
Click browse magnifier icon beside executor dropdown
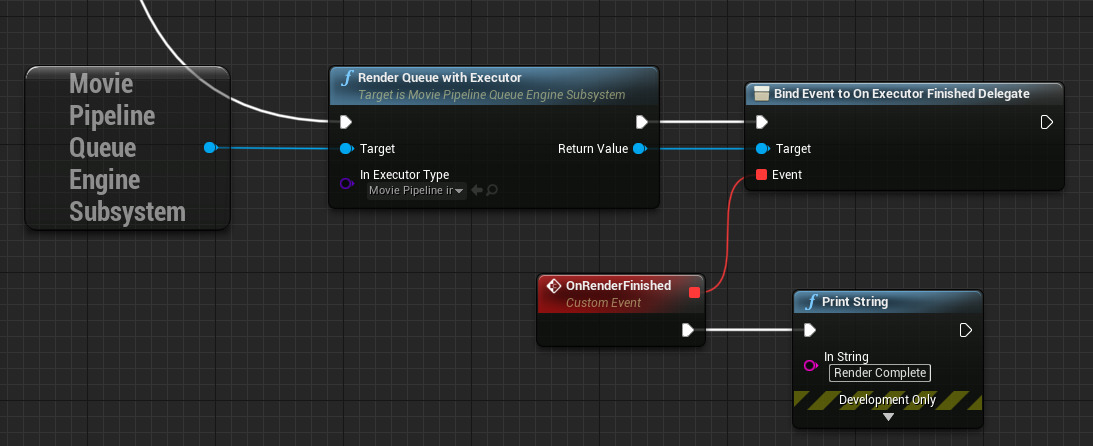492,190
